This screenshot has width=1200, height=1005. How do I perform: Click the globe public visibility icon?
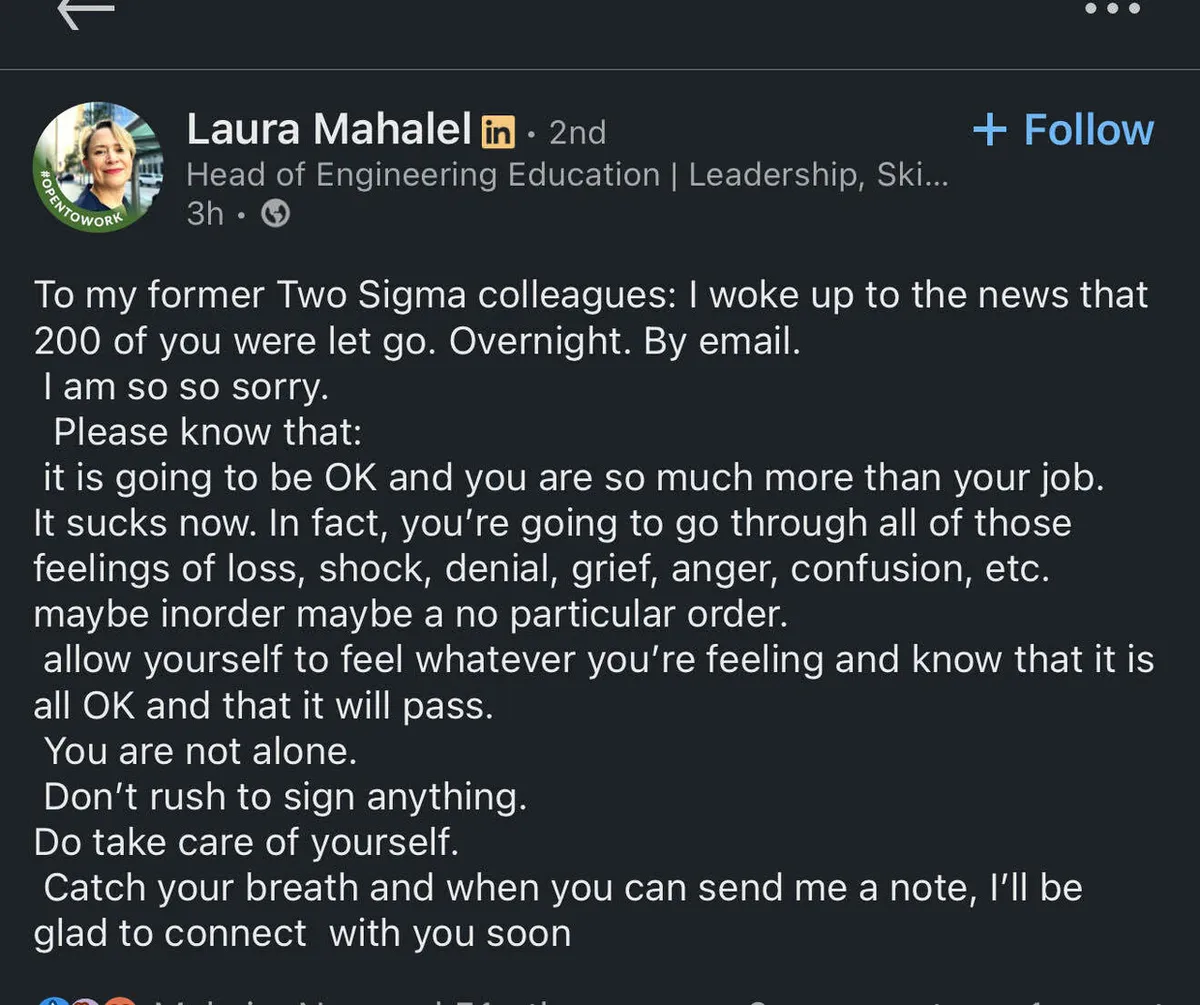(x=275, y=214)
